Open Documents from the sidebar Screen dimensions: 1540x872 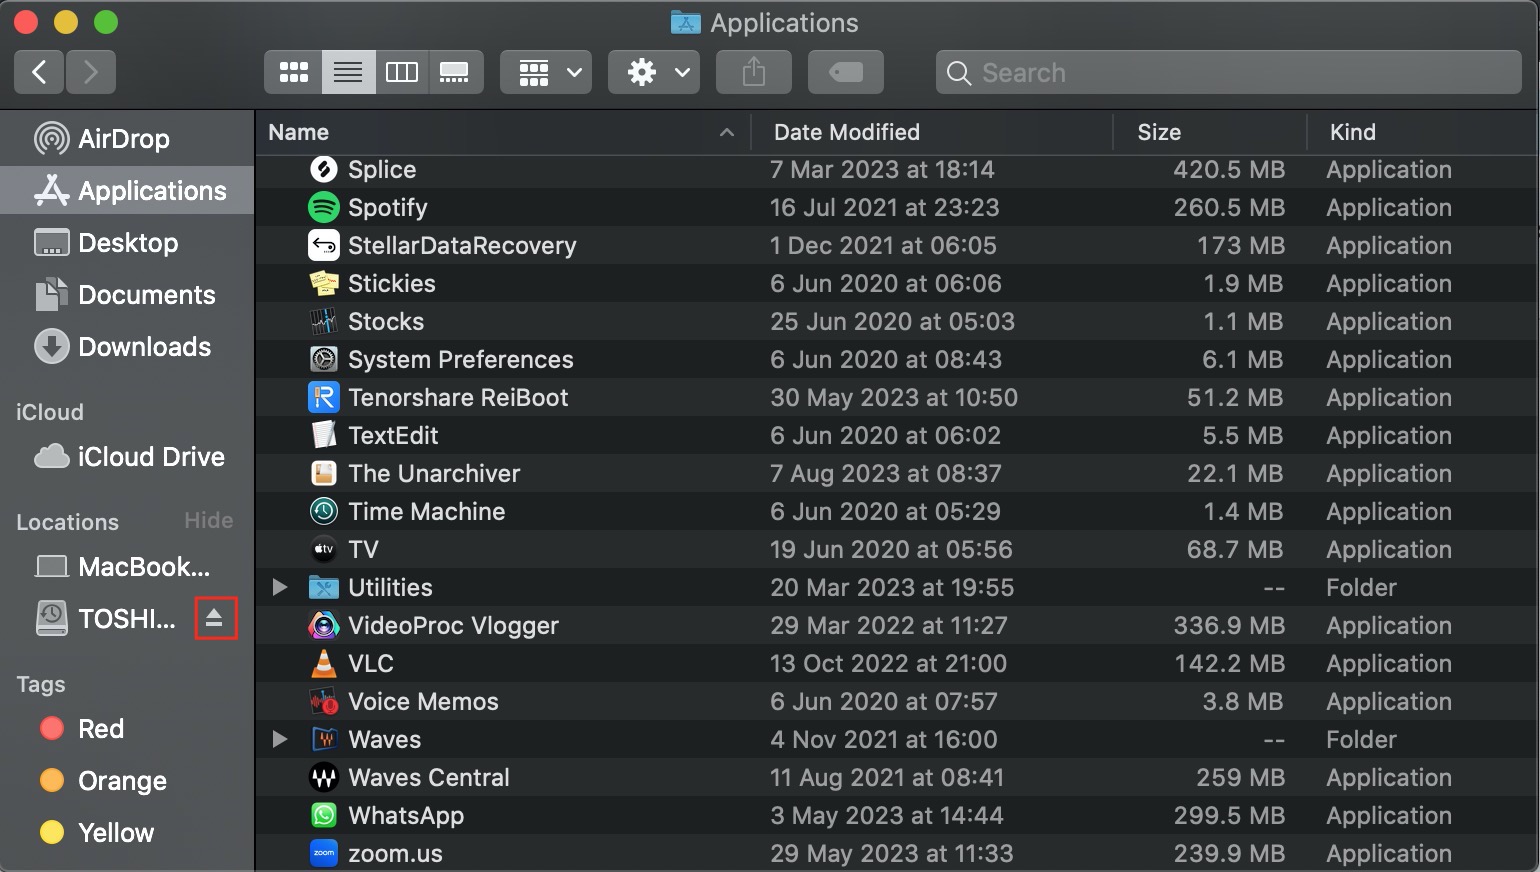127,294
